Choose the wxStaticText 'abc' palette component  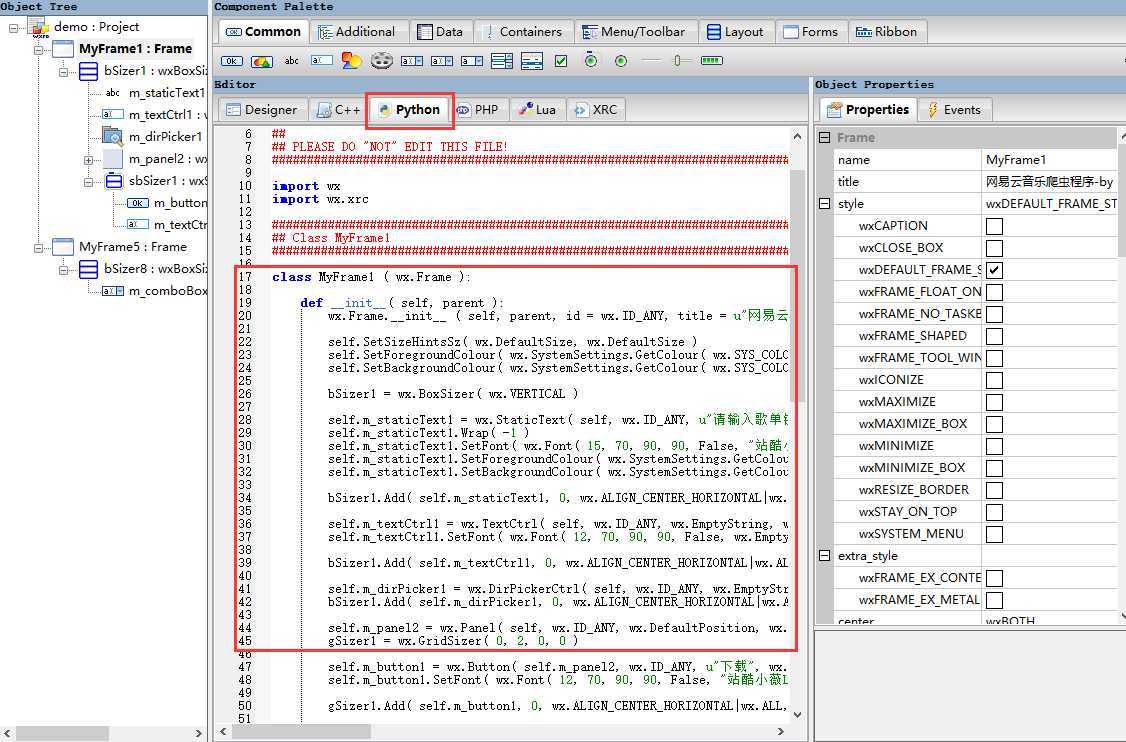[x=292, y=61]
